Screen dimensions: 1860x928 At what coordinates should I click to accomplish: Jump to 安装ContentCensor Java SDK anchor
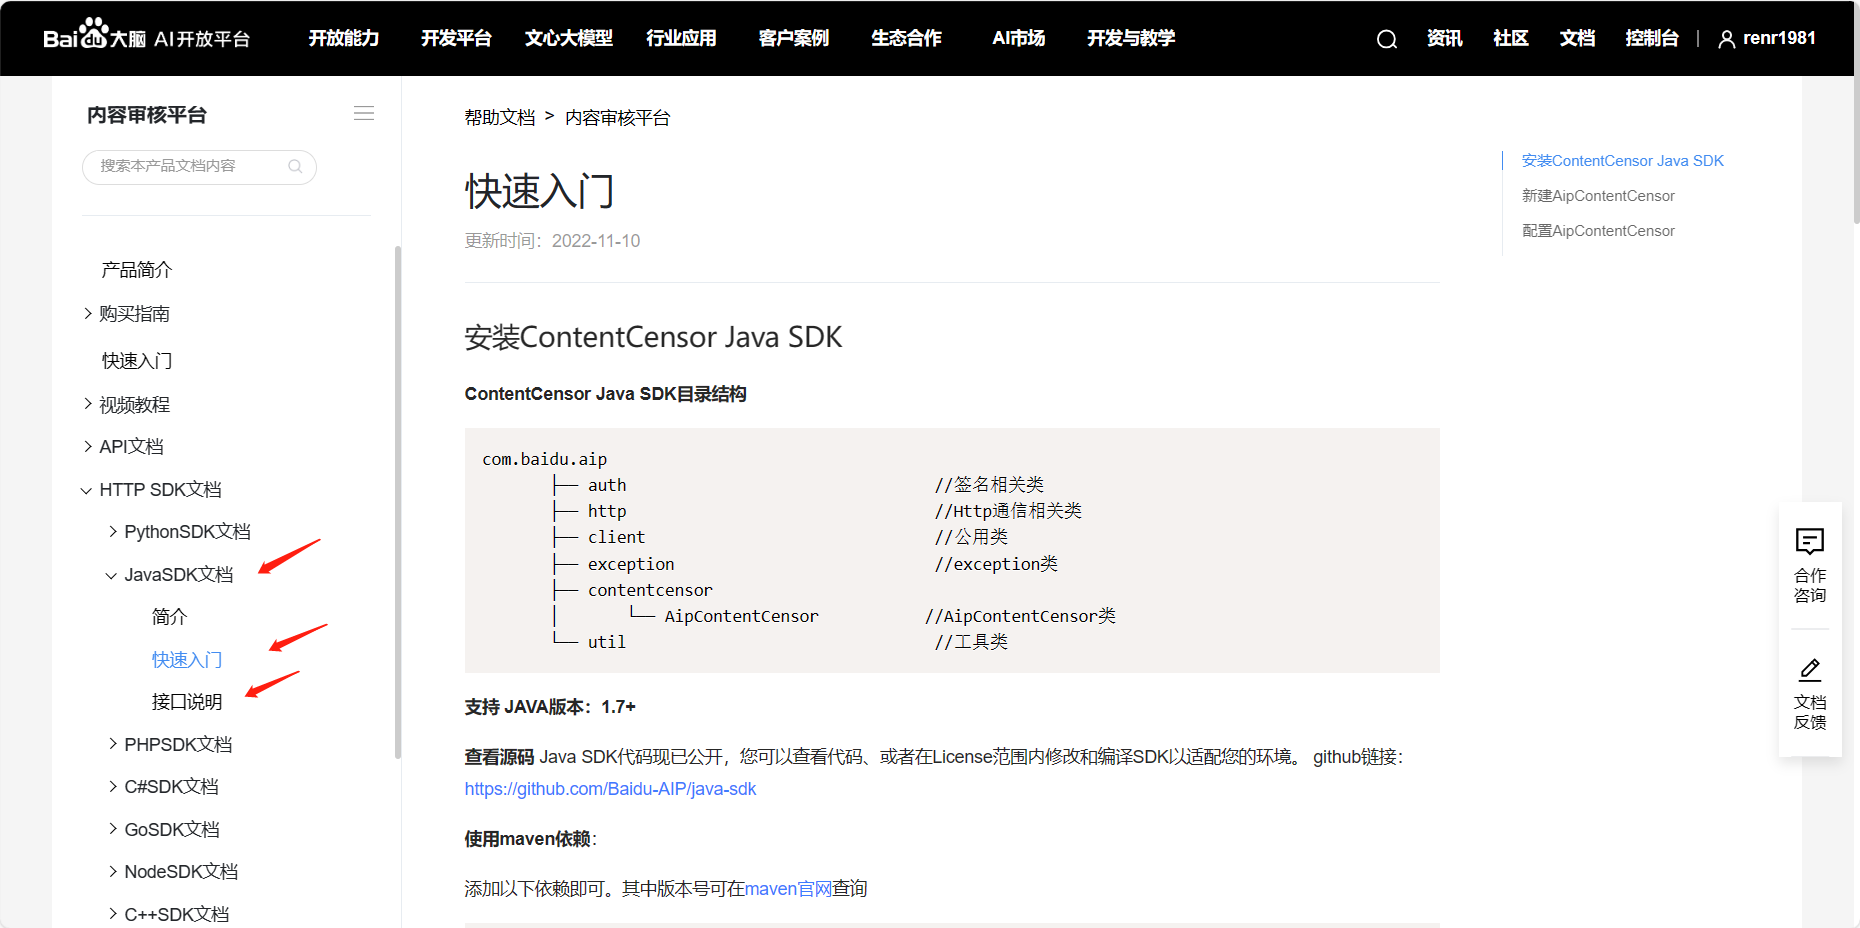(x=1622, y=161)
